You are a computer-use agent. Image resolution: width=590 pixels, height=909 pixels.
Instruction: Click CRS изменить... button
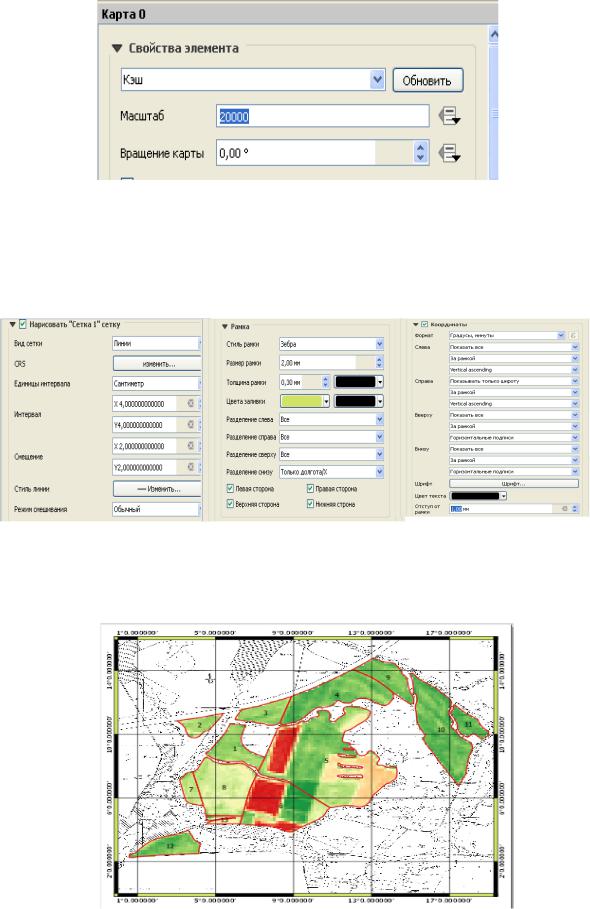[157, 363]
